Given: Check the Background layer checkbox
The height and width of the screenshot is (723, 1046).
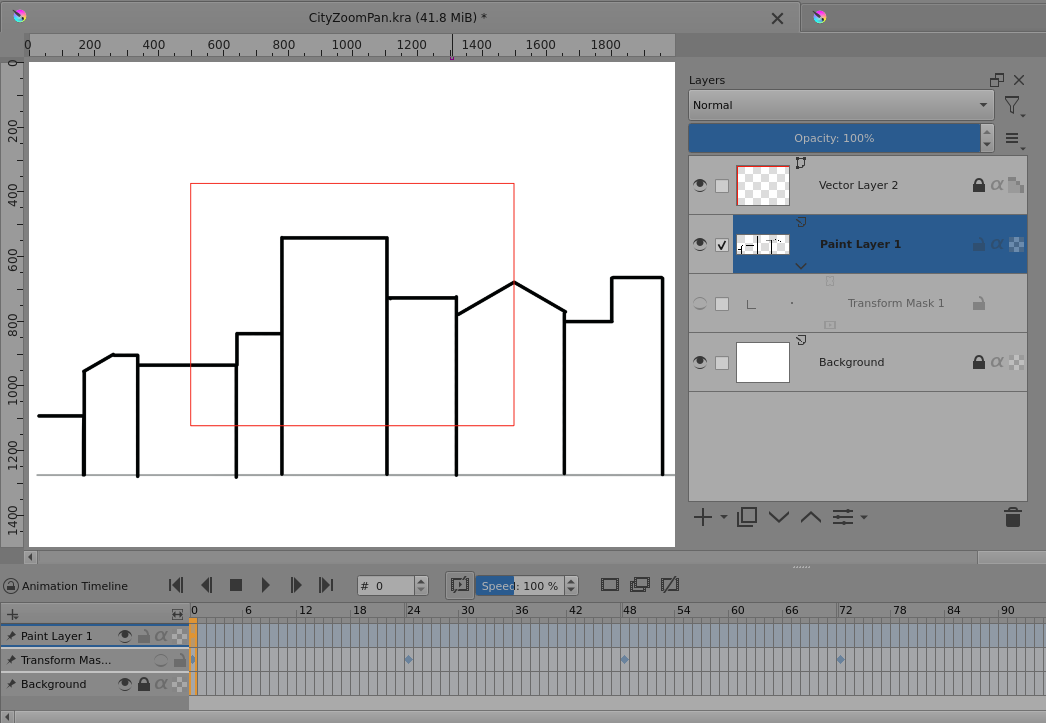Looking at the screenshot, I should (722, 363).
